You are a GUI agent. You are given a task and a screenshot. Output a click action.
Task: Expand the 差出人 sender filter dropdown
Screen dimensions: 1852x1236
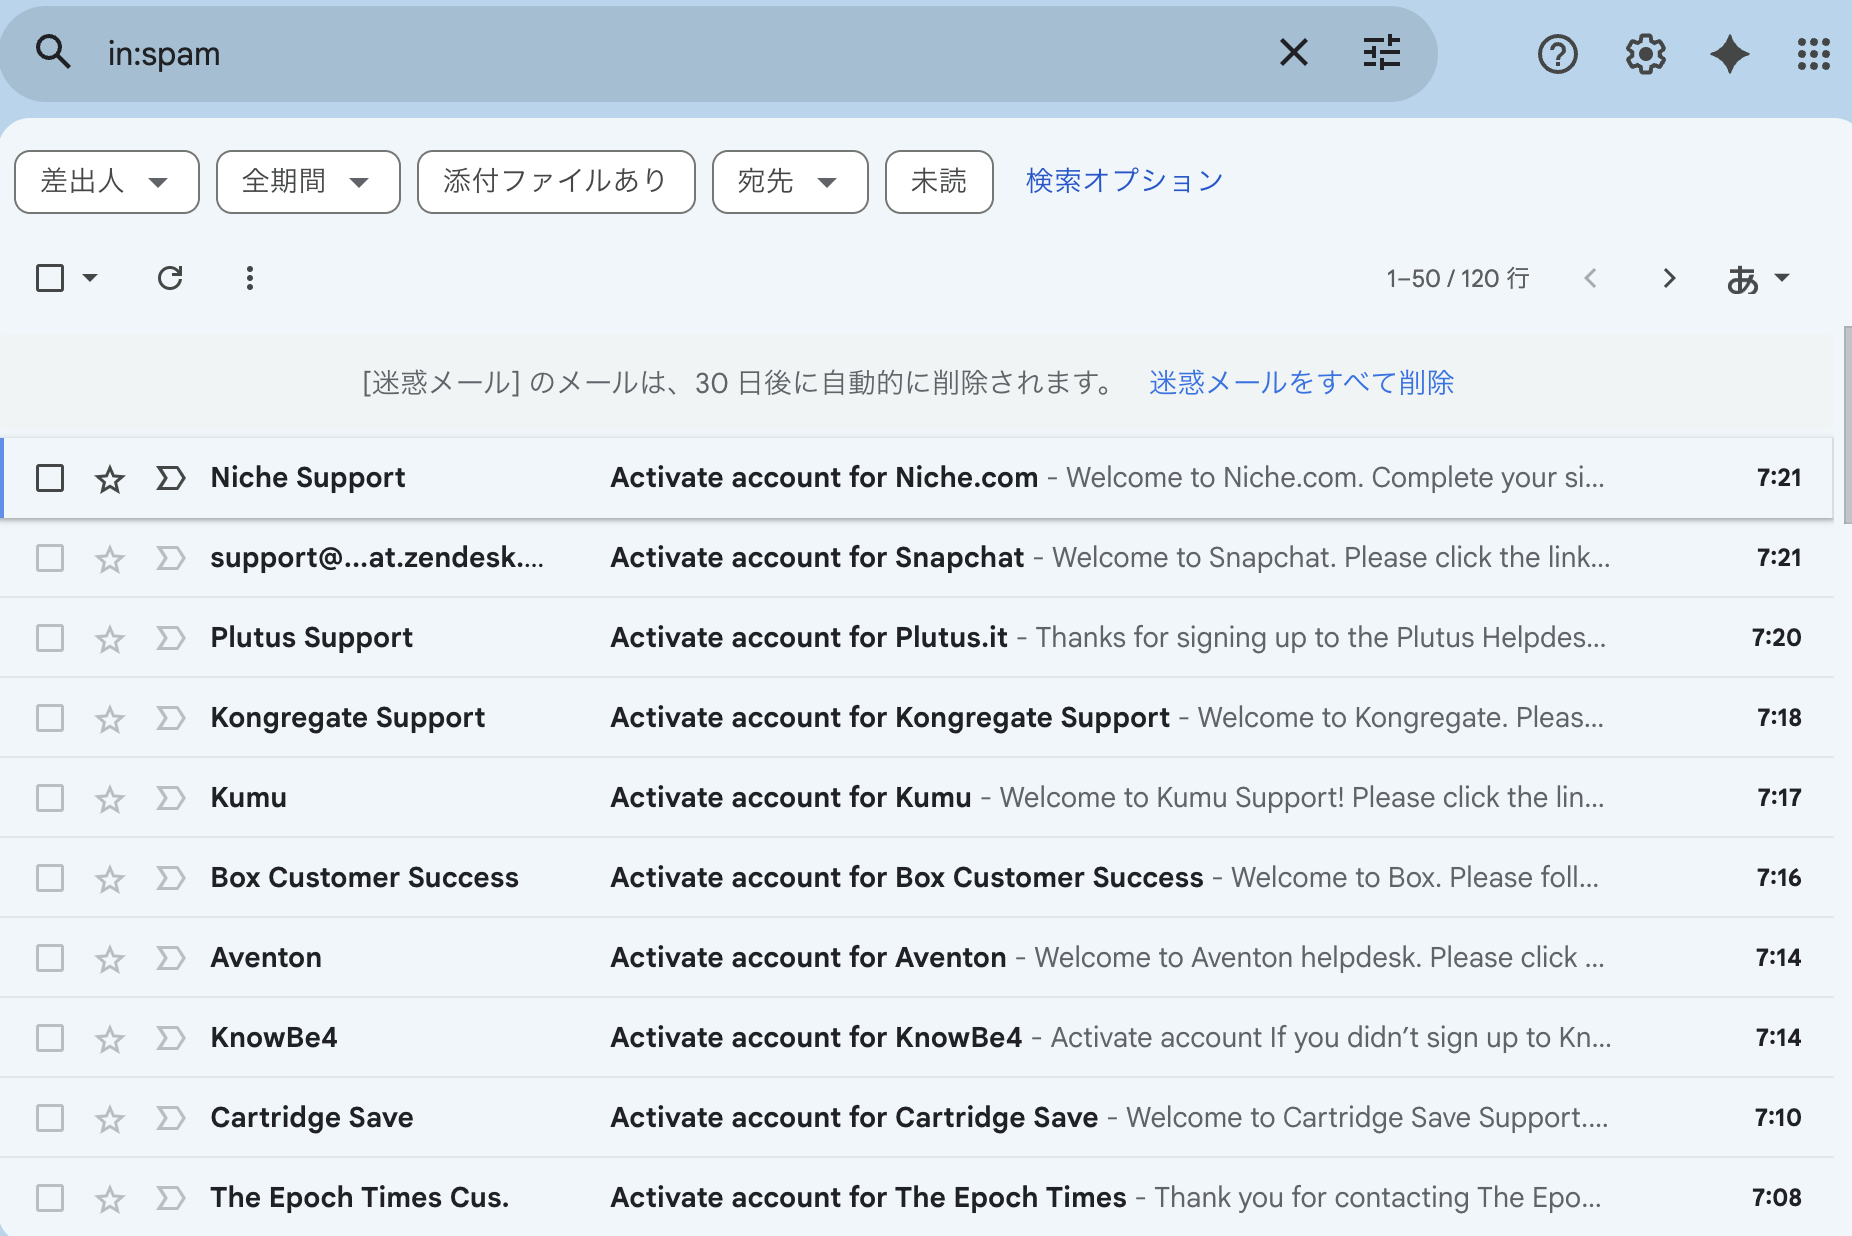pyautogui.click(x=106, y=182)
